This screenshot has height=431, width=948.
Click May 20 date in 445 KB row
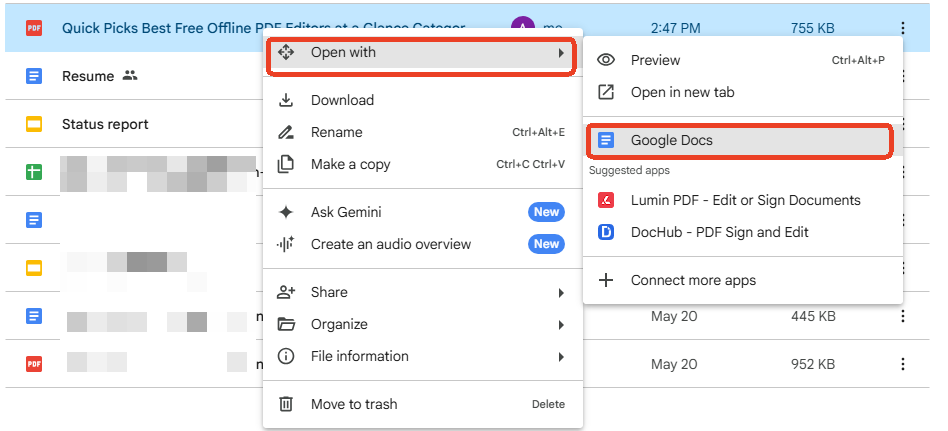tap(674, 316)
